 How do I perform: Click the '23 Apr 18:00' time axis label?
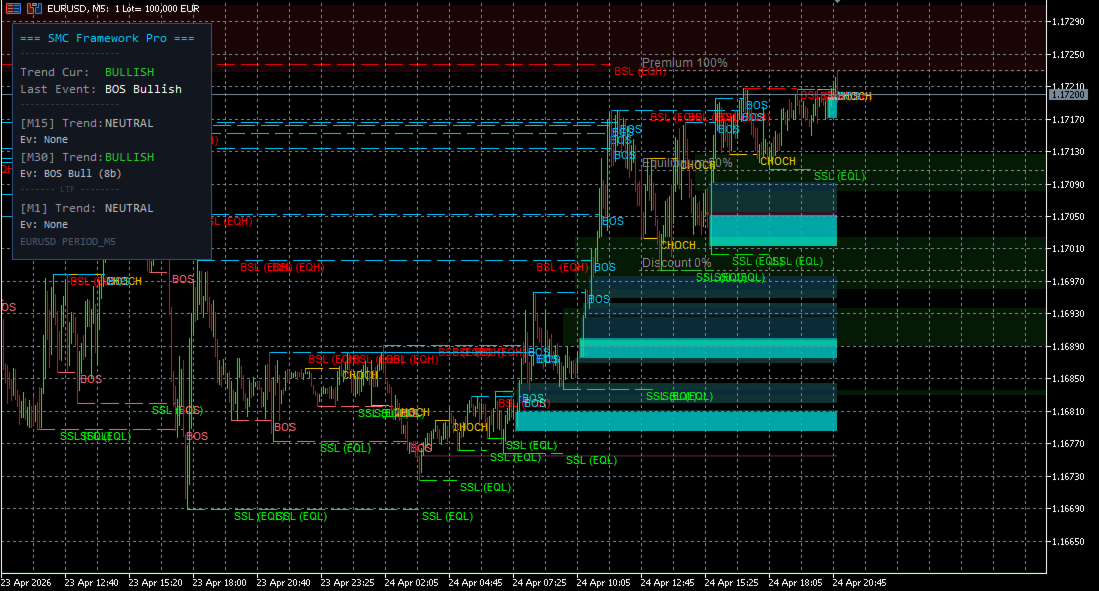pos(219,583)
